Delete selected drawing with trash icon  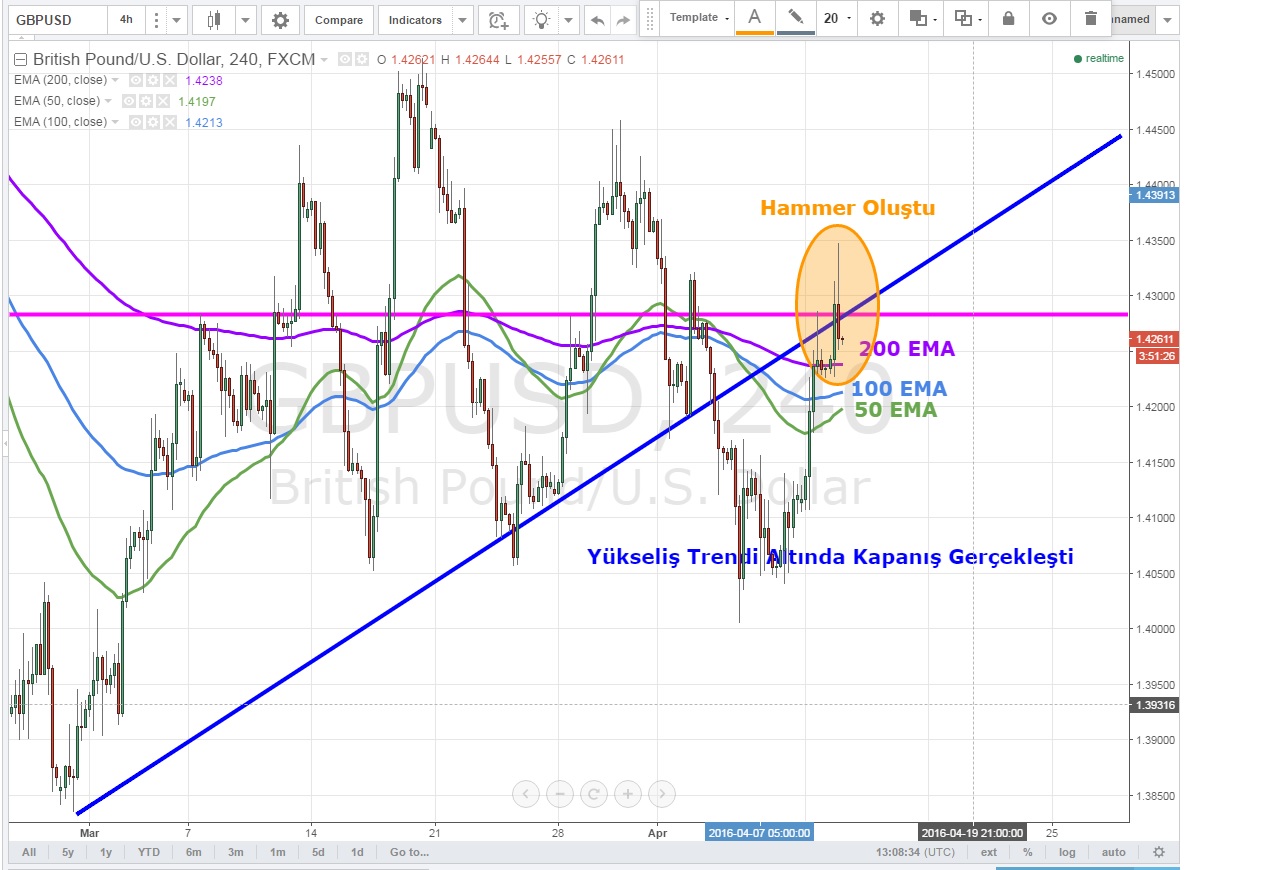click(1089, 18)
